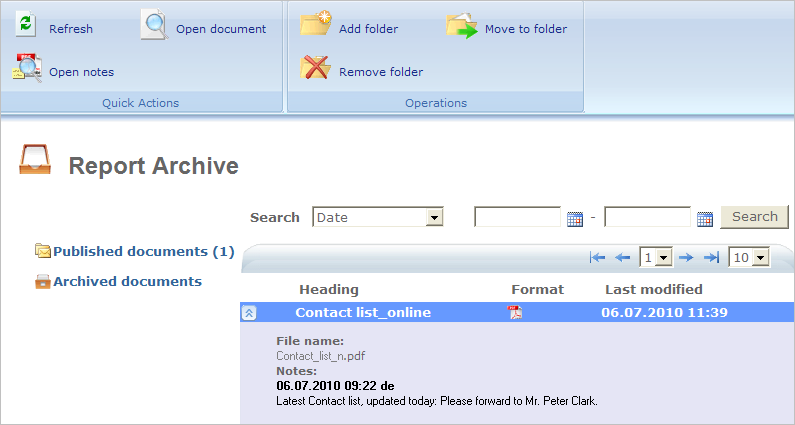795x425 pixels.
Task: Click the end date input field
Action: pos(647,217)
